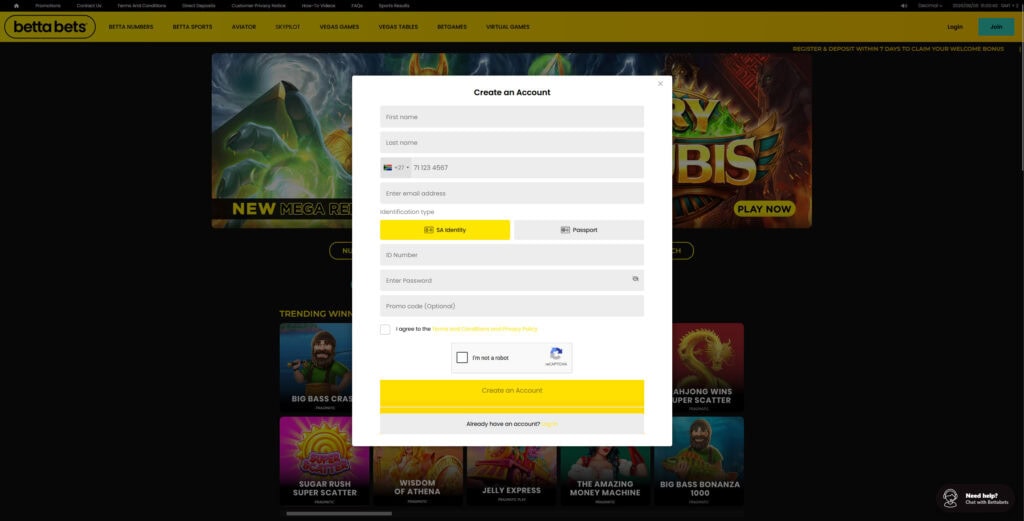Go to Betta Sports menu
Image resolution: width=1024 pixels, height=521 pixels.
pyautogui.click(x=192, y=27)
